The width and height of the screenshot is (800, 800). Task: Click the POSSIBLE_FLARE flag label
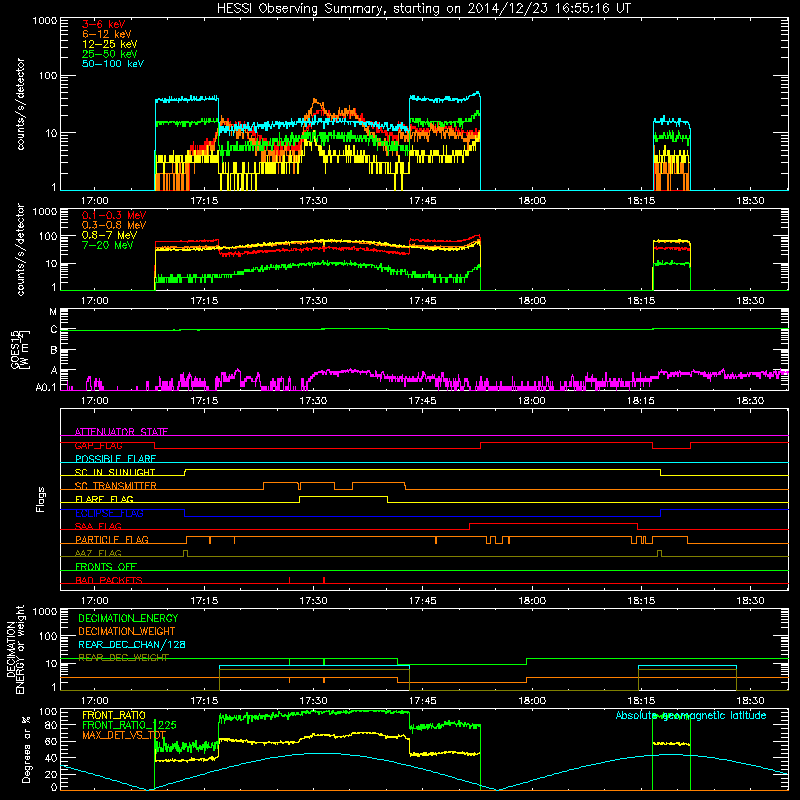pos(115,459)
